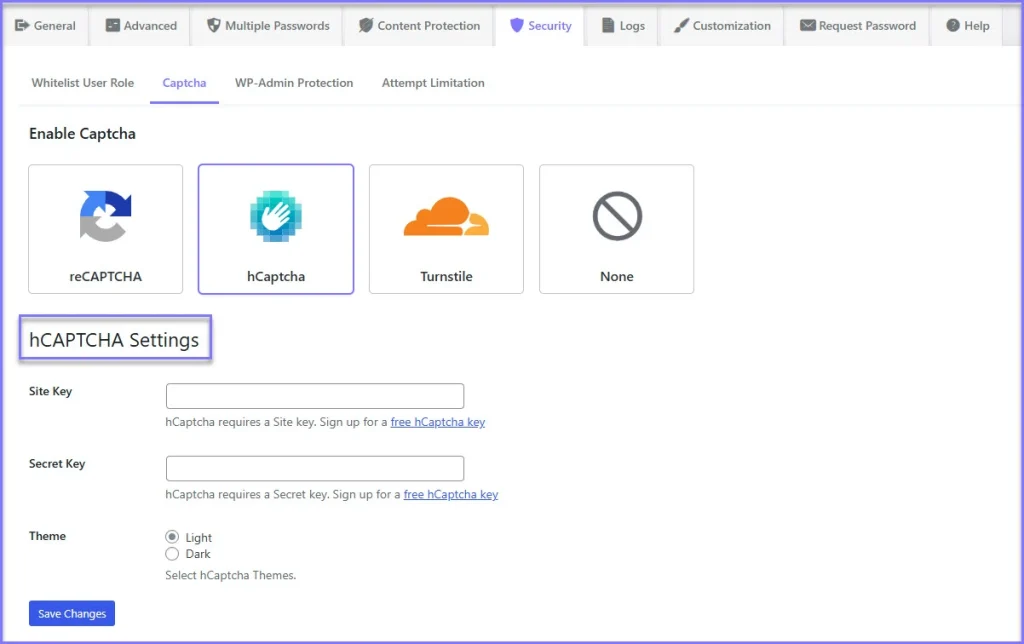Image resolution: width=1024 pixels, height=644 pixels.
Task: Open the Advanced tab
Action: pyautogui.click(x=141, y=26)
